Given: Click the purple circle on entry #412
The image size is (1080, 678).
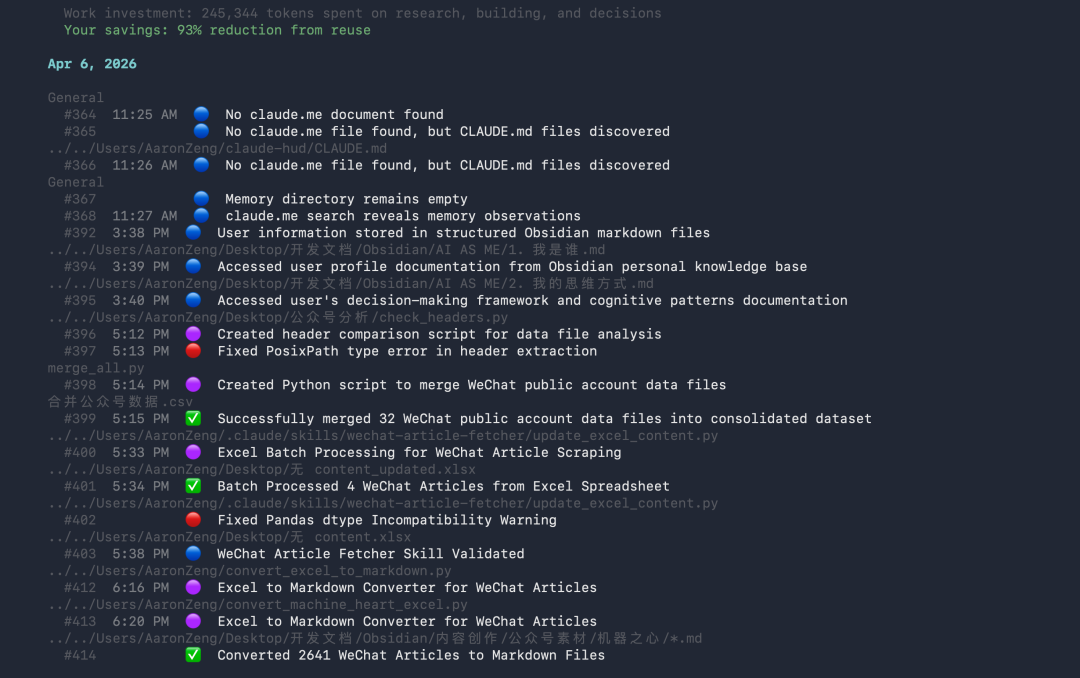Looking at the screenshot, I should [x=193, y=587].
